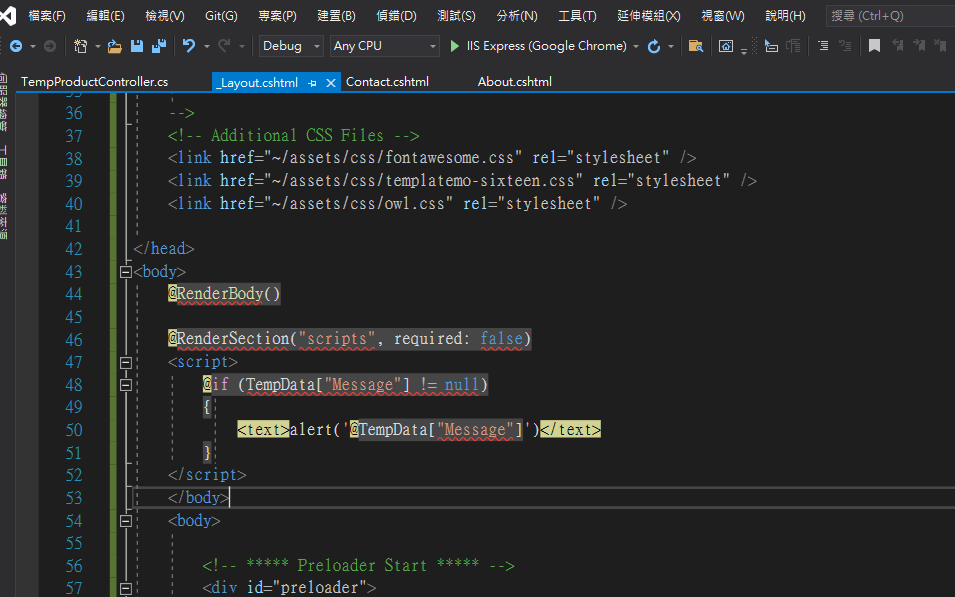Save all files with the double disk icon
The height and width of the screenshot is (597, 955).
click(159, 46)
